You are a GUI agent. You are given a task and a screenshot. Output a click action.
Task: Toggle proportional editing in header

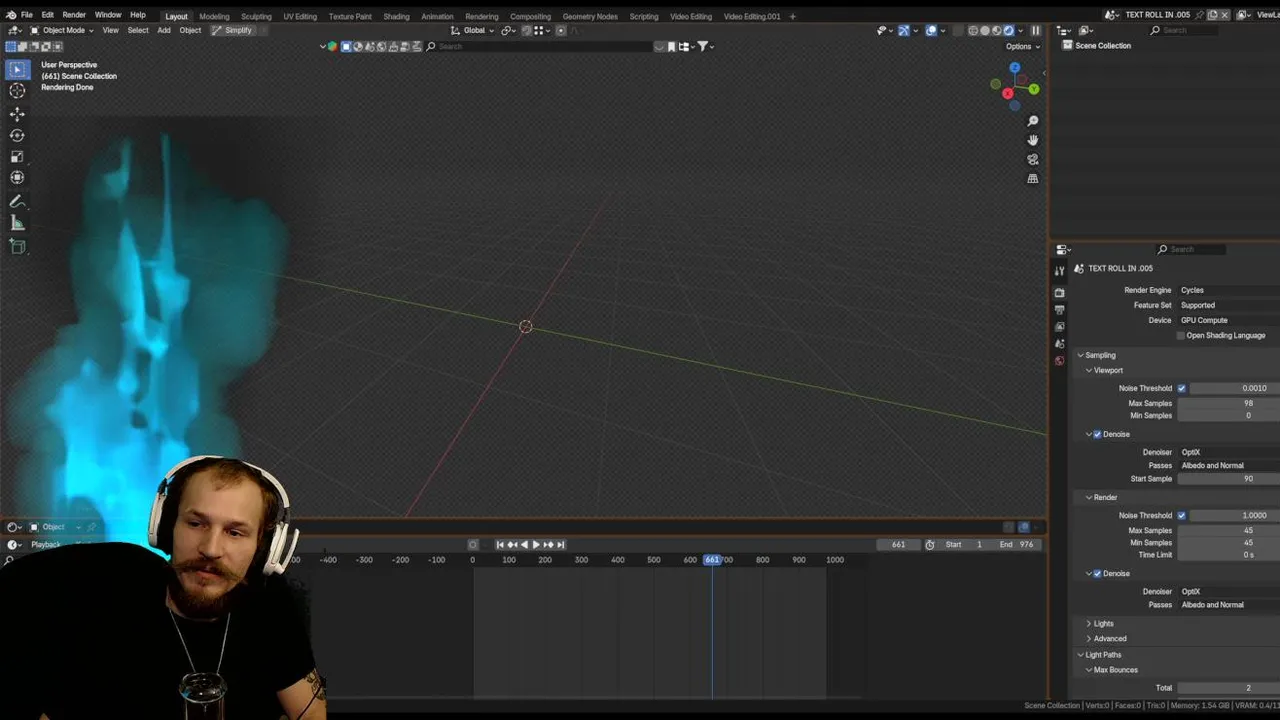pos(561,30)
